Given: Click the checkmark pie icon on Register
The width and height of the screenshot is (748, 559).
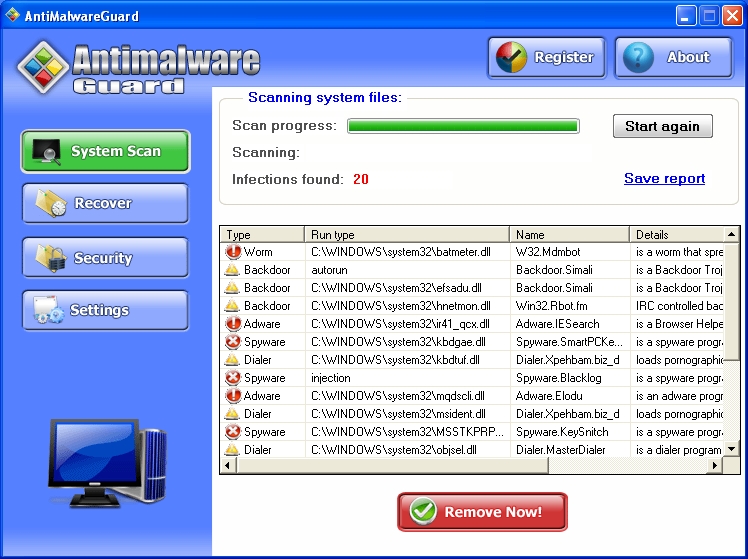Looking at the screenshot, I should point(511,57).
